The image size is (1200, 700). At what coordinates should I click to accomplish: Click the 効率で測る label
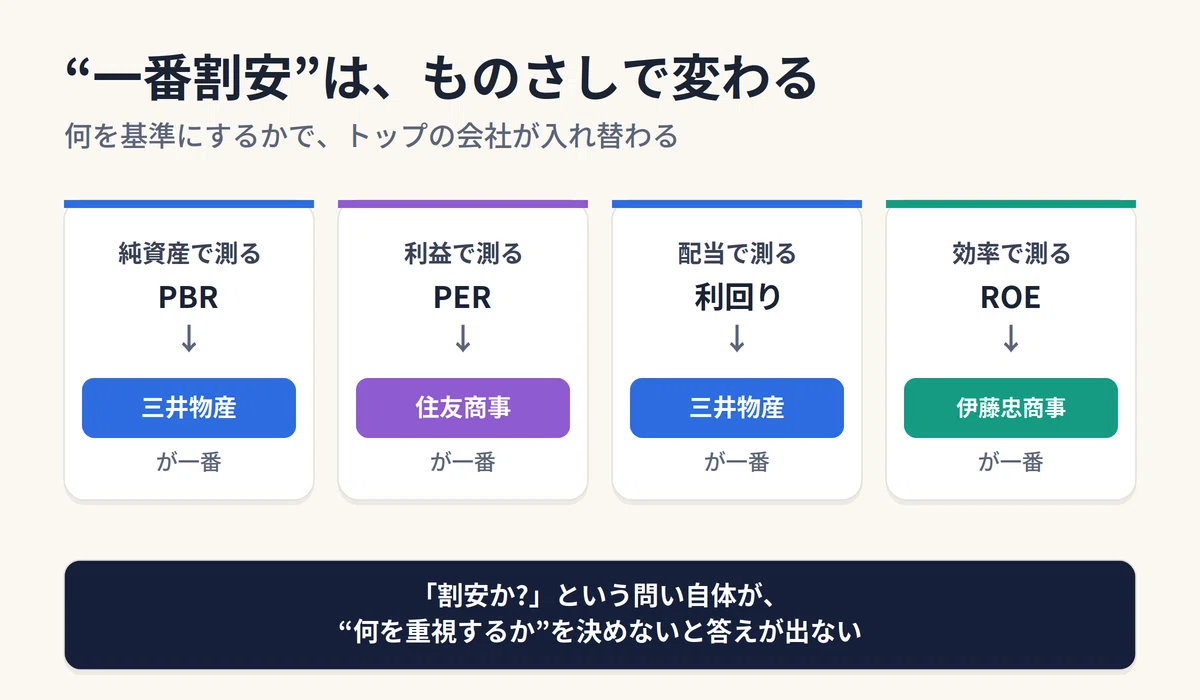click(1011, 254)
